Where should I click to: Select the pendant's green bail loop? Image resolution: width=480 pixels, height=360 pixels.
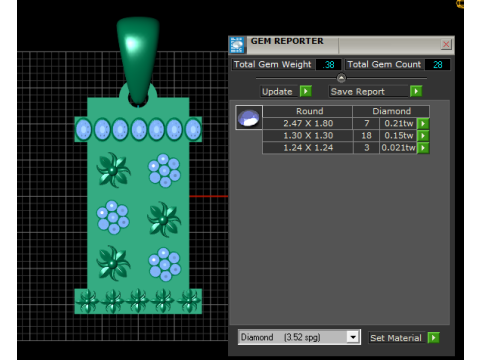coord(138,60)
